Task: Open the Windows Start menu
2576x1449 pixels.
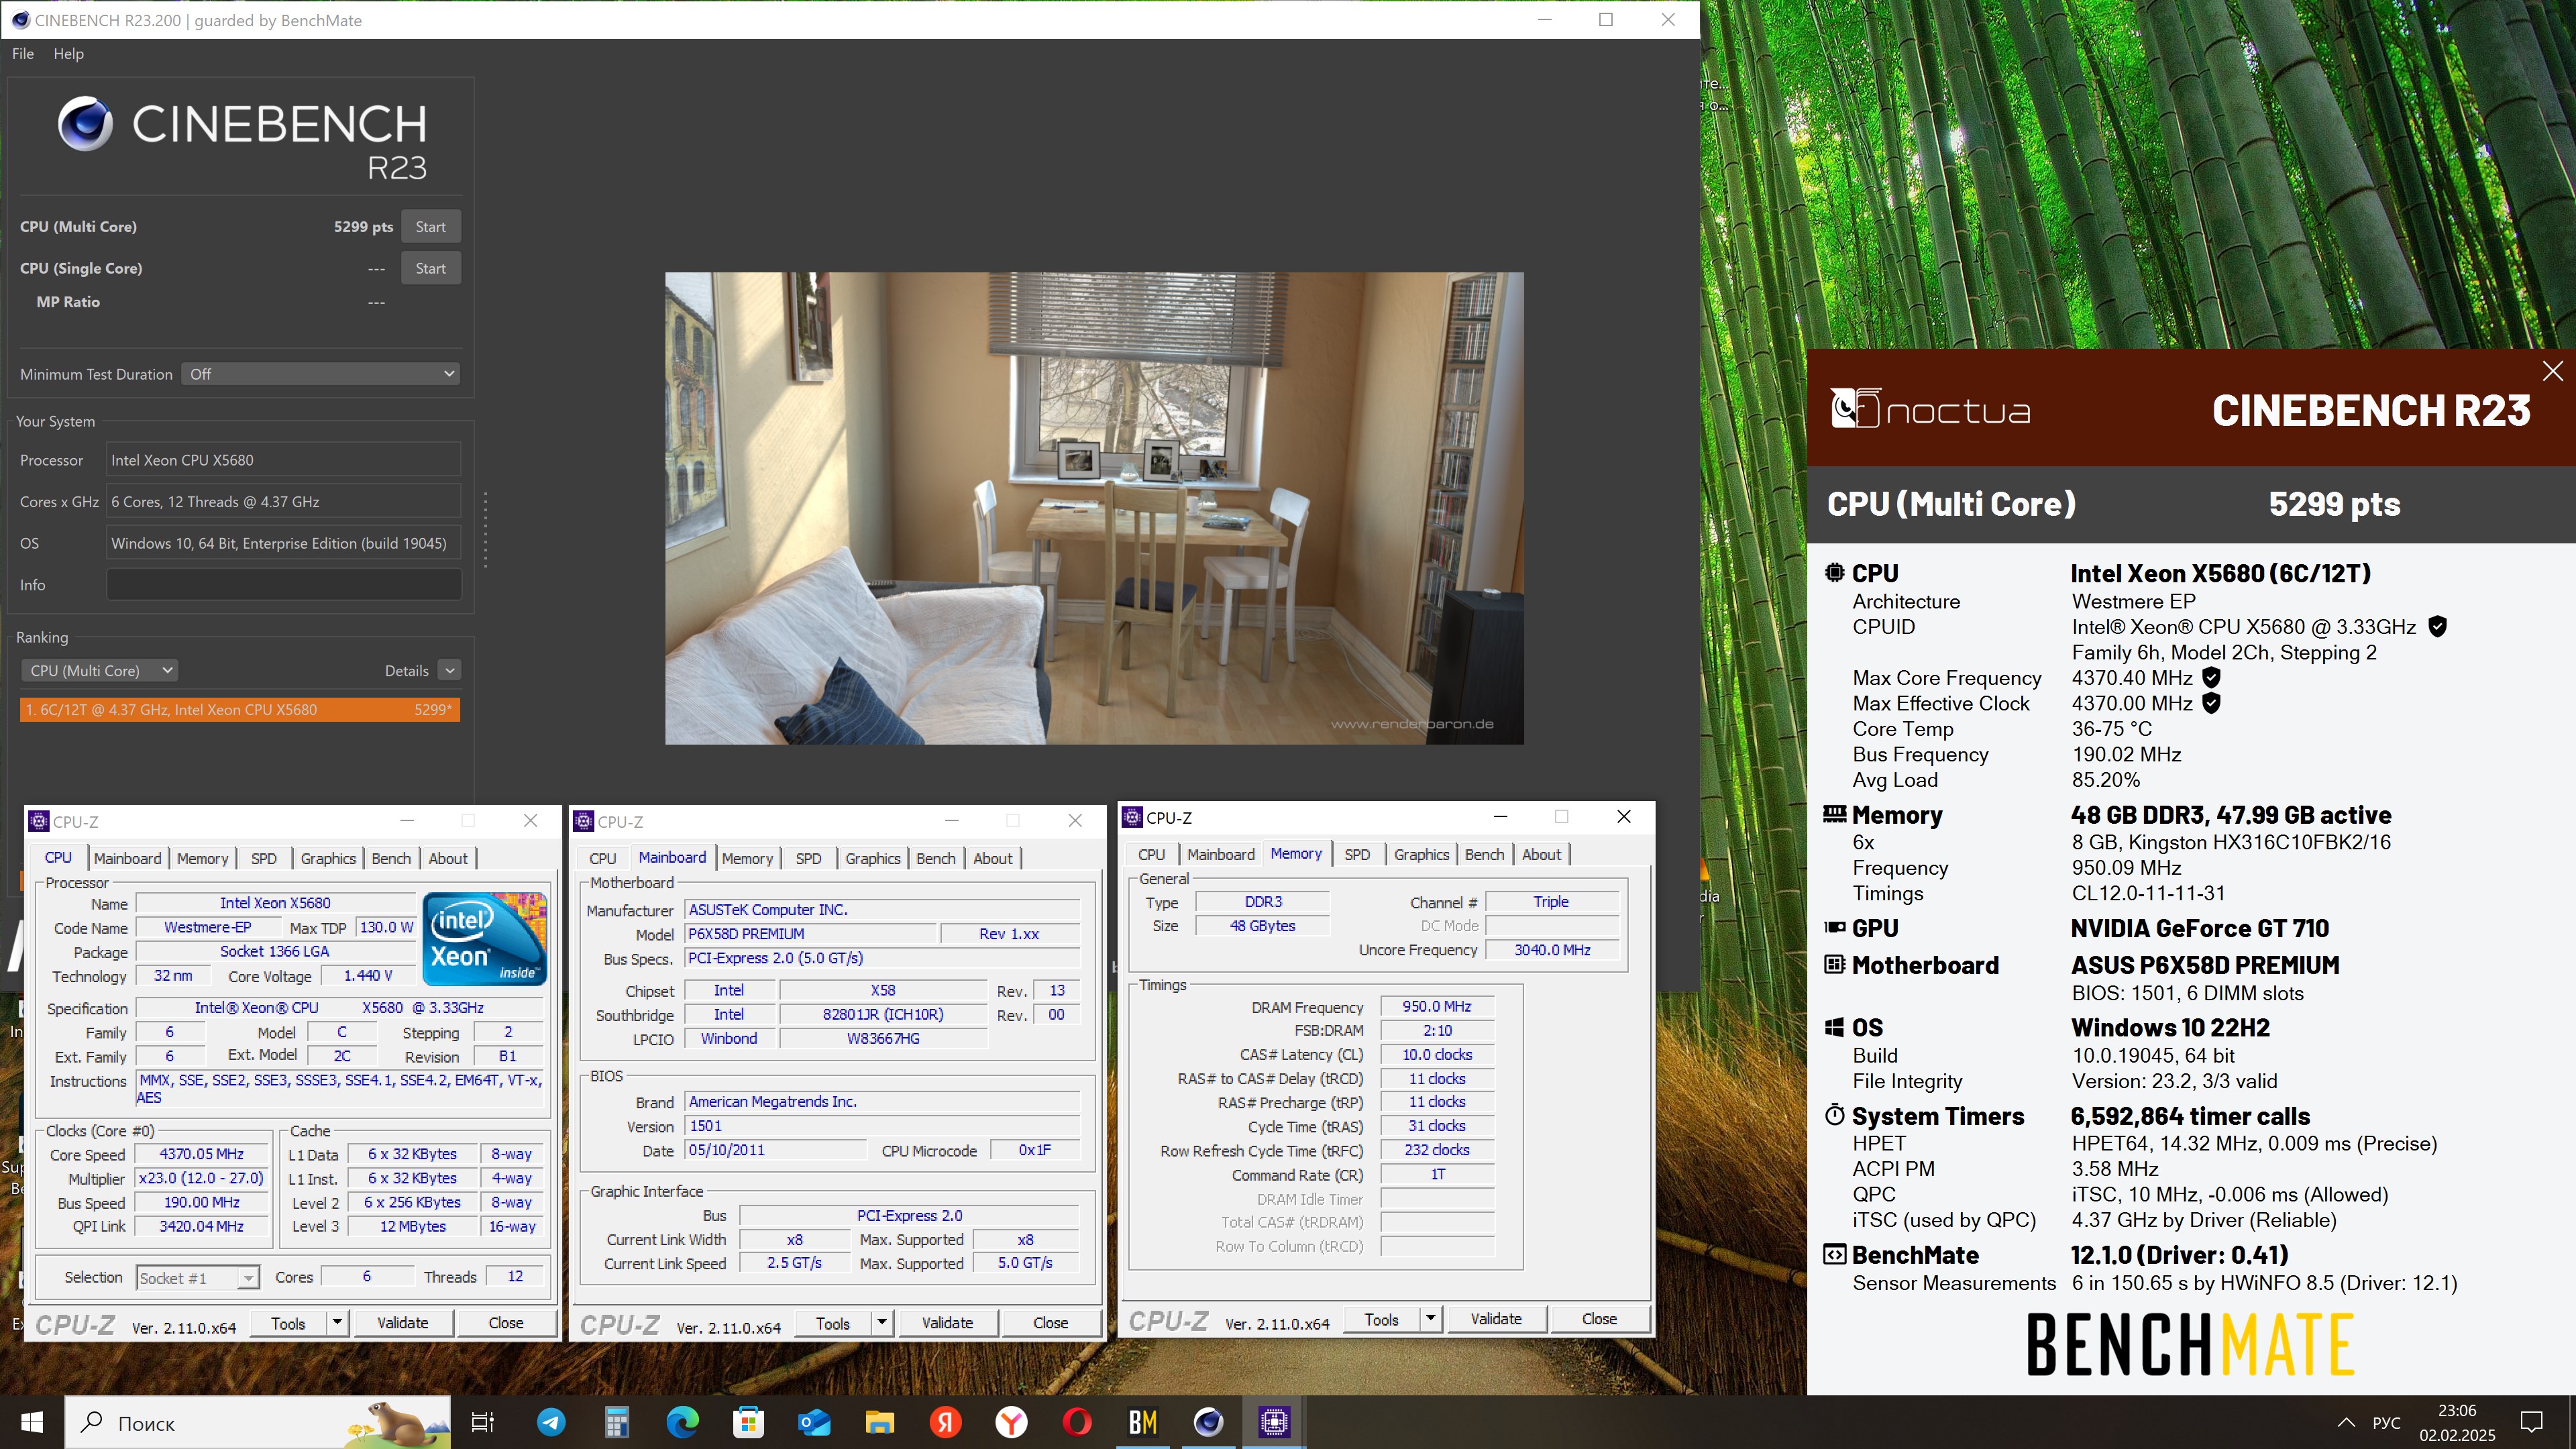Action: point(32,1422)
